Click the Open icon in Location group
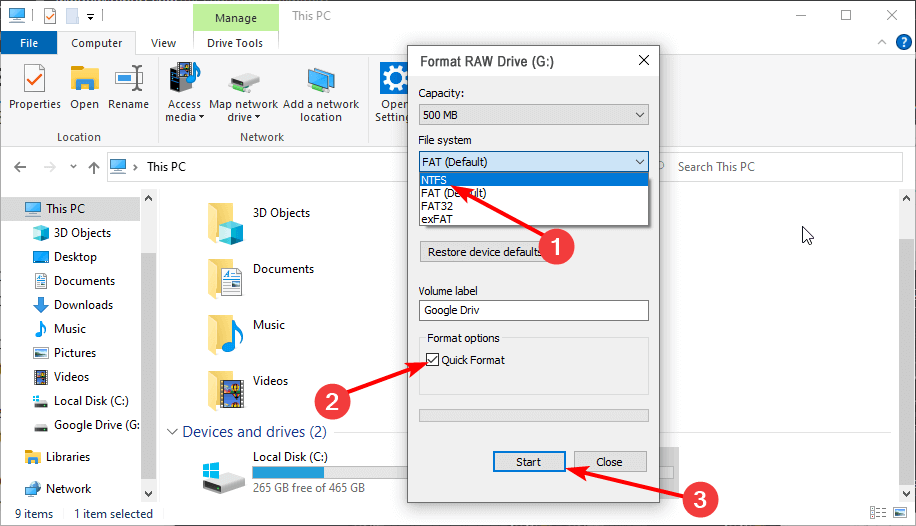Image resolution: width=916 pixels, height=526 pixels. tap(85, 79)
